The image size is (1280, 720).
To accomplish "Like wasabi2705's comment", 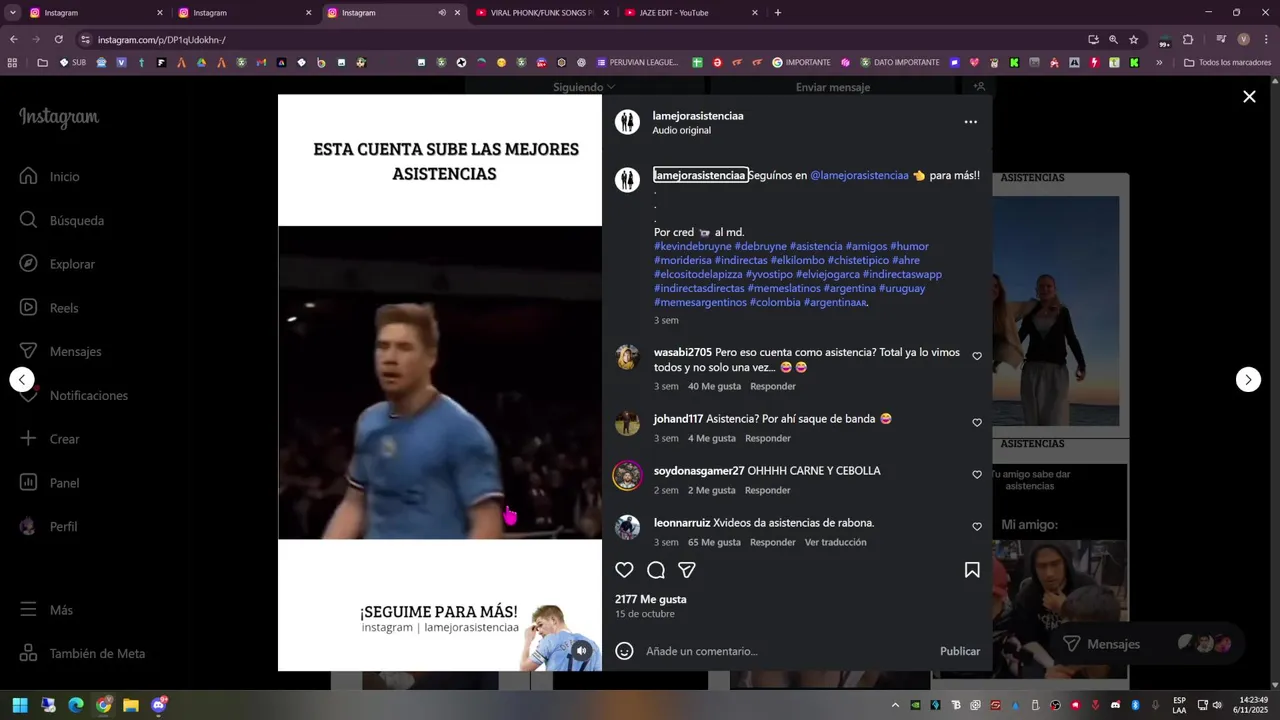I will (x=977, y=356).
